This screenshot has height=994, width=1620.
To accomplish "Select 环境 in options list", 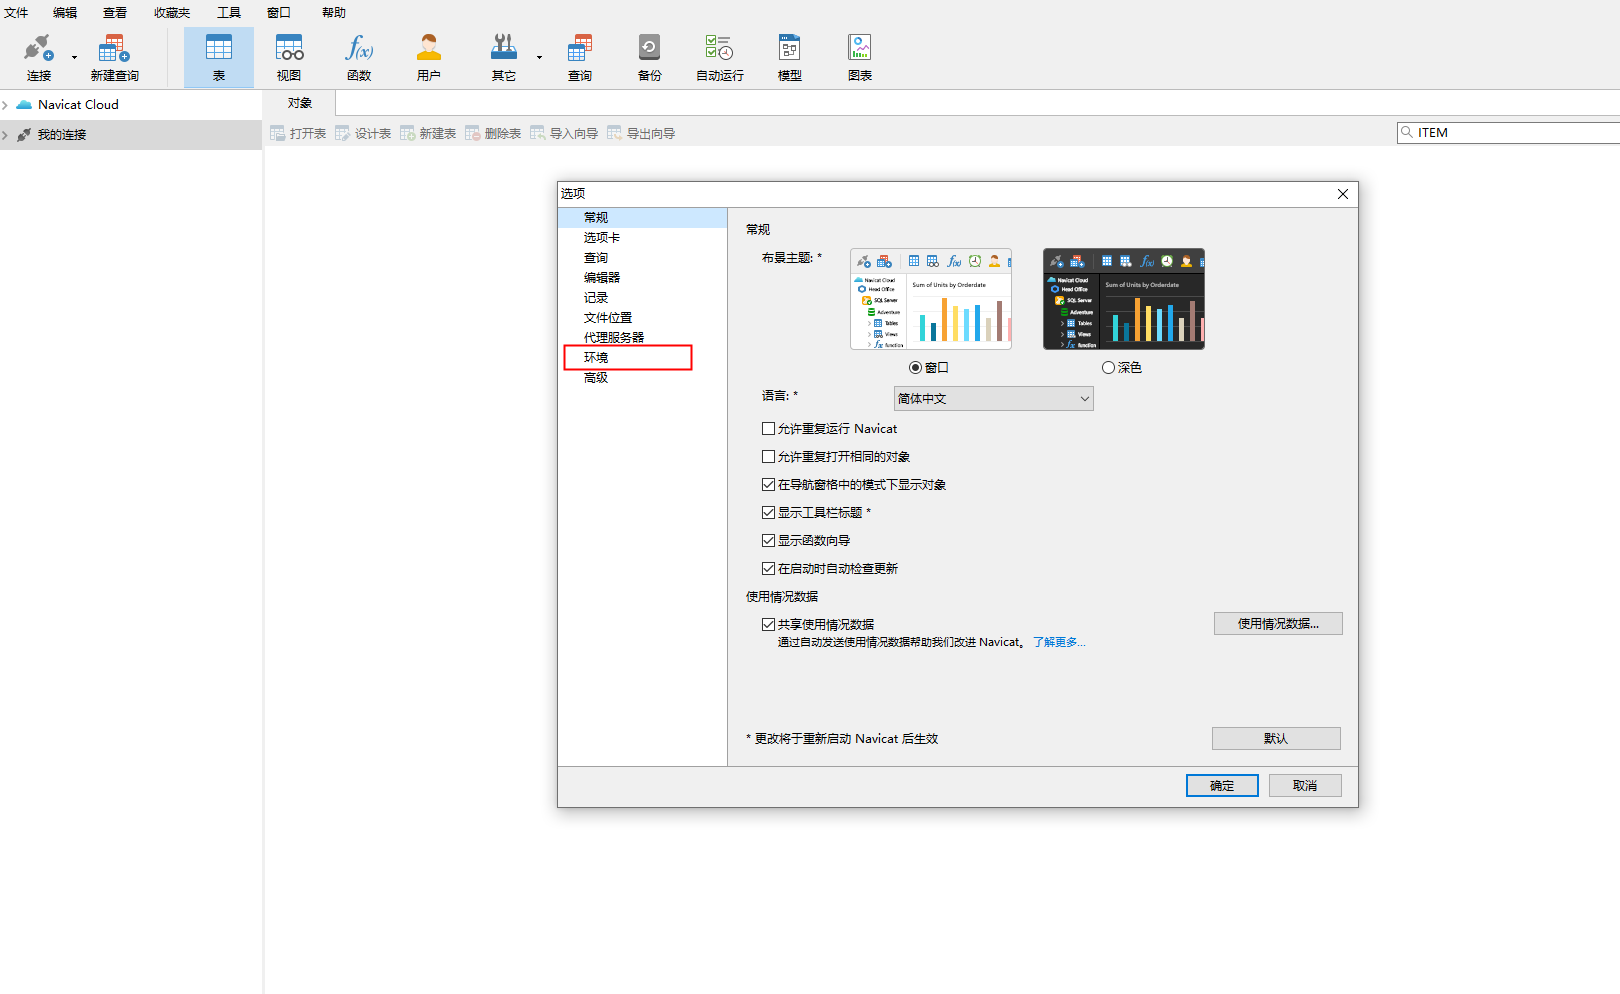I will pyautogui.click(x=643, y=357).
